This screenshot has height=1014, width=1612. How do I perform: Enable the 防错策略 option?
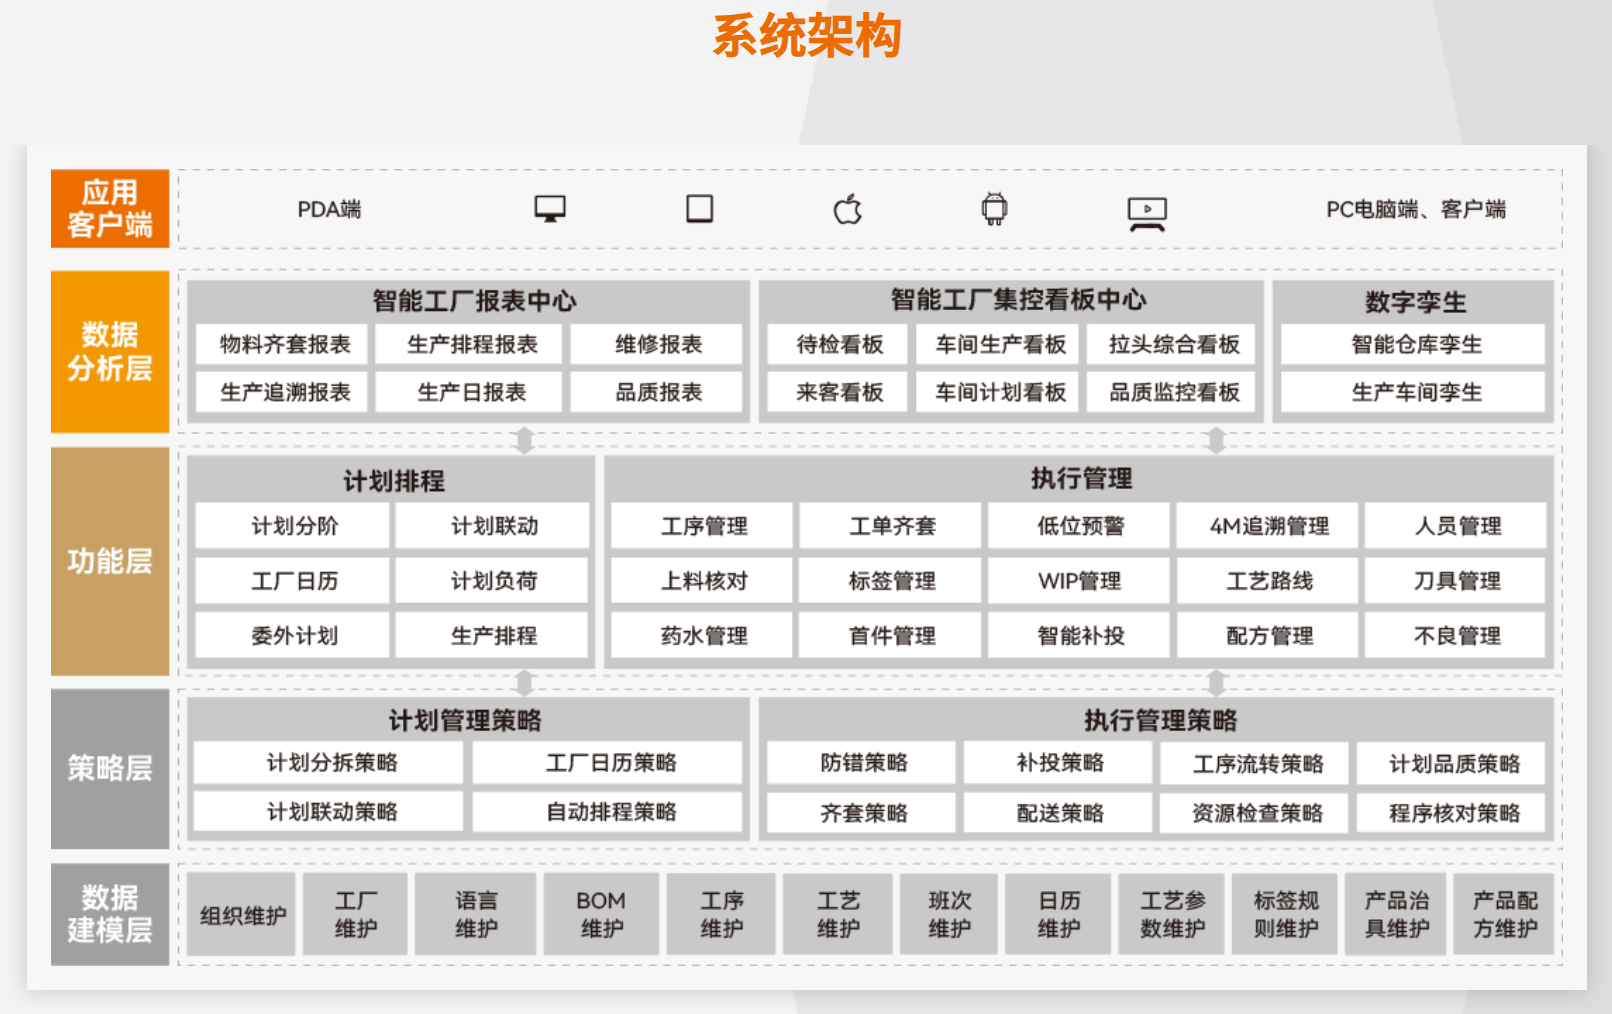[x=862, y=763]
